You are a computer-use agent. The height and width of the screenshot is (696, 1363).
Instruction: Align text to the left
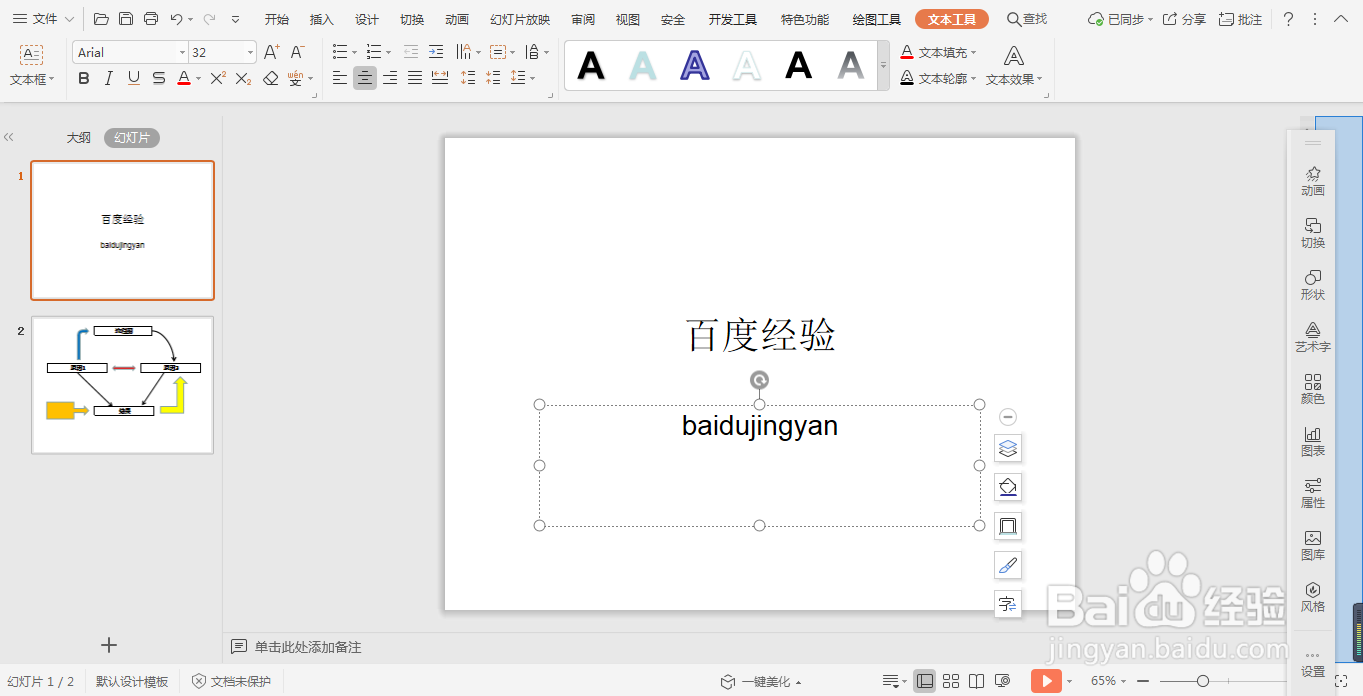pyautogui.click(x=340, y=78)
